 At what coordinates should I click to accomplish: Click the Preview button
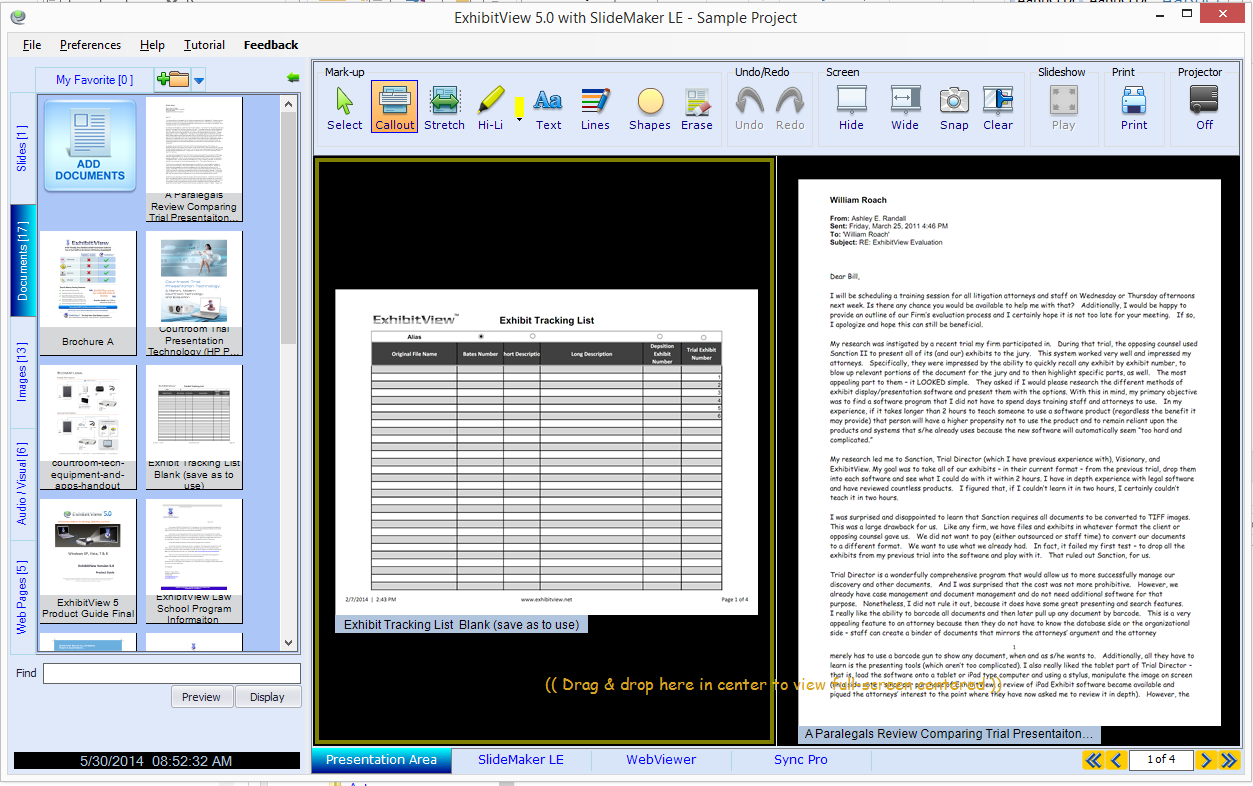pos(201,697)
